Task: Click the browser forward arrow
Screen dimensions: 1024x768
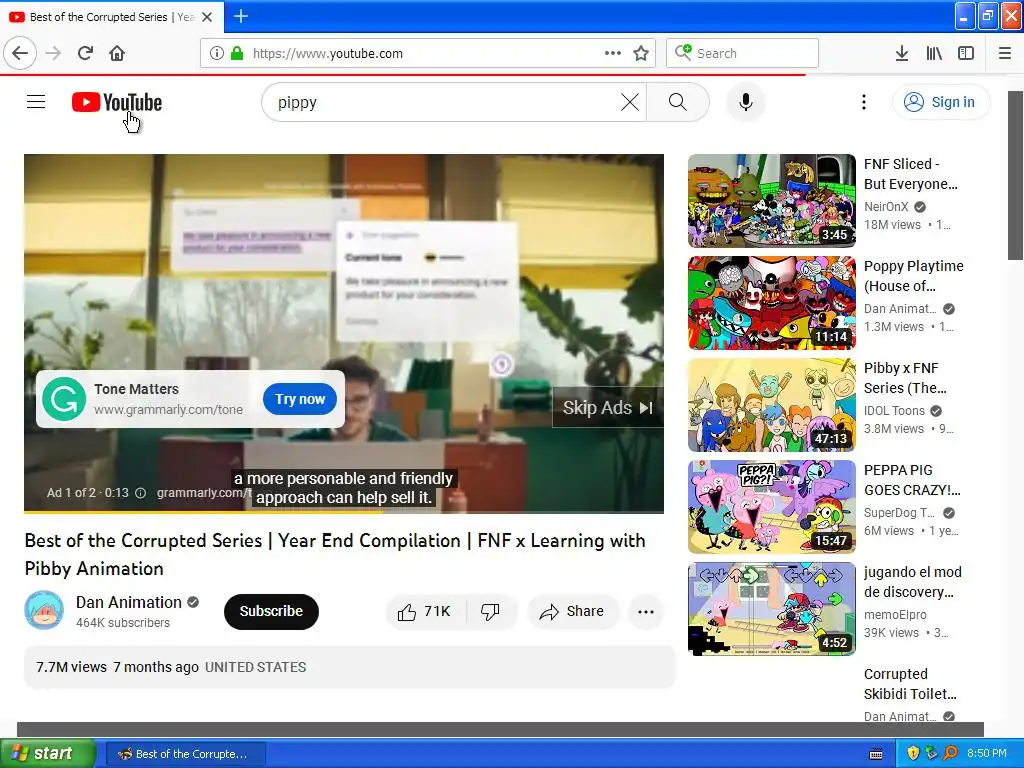Action: (54, 53)
